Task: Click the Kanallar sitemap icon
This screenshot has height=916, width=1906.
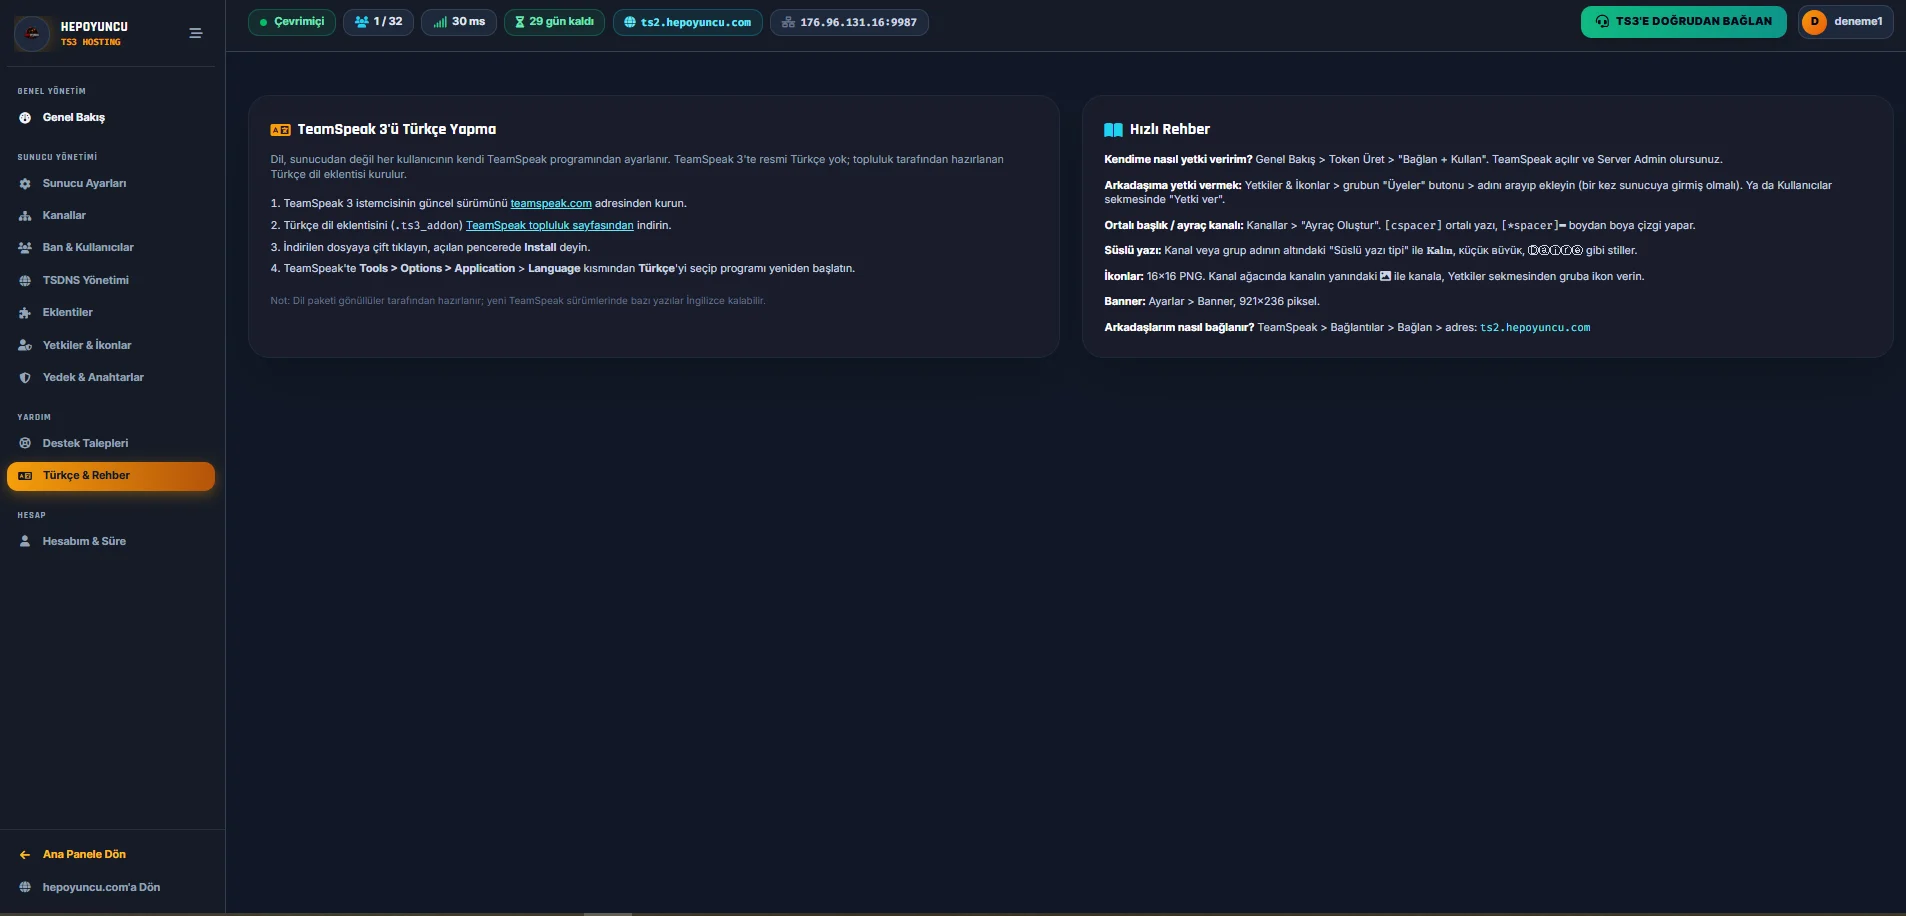Action: [x=25, y=216]
